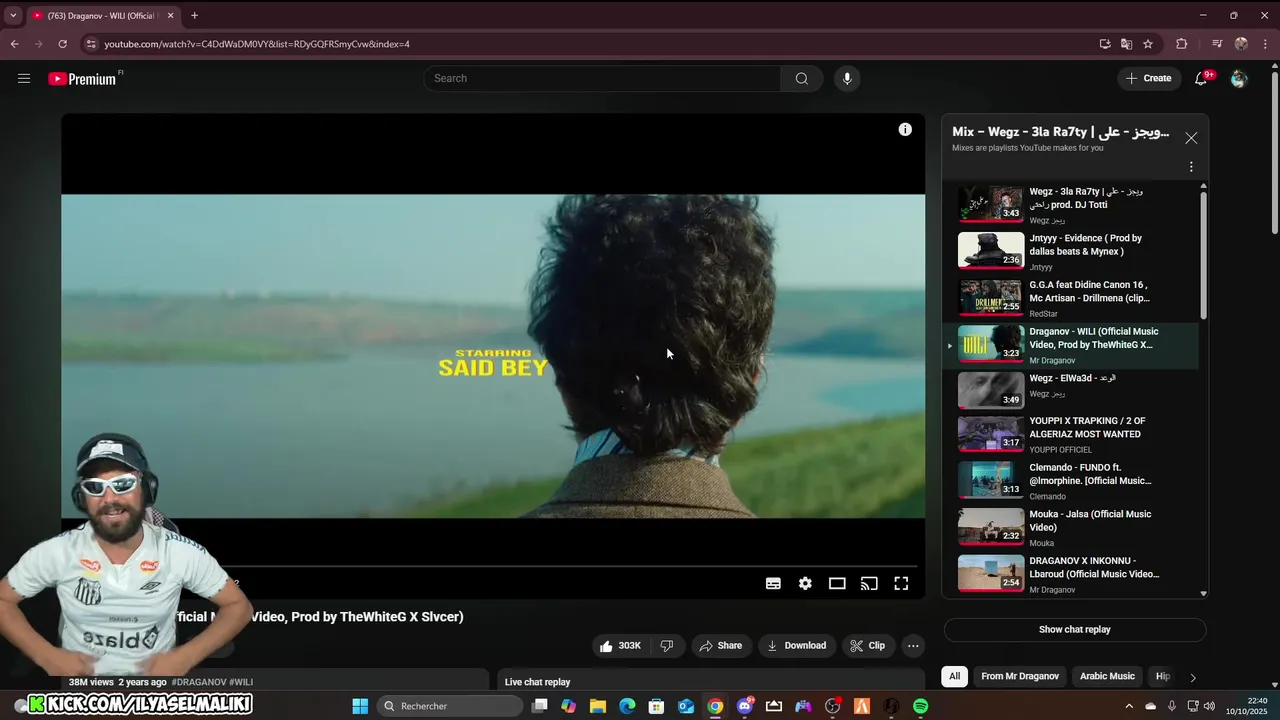Play YOUPPI X TRAPKING playlist video
The width and height of the screenshot is (1280, 720).
(x=1070, y=434)
